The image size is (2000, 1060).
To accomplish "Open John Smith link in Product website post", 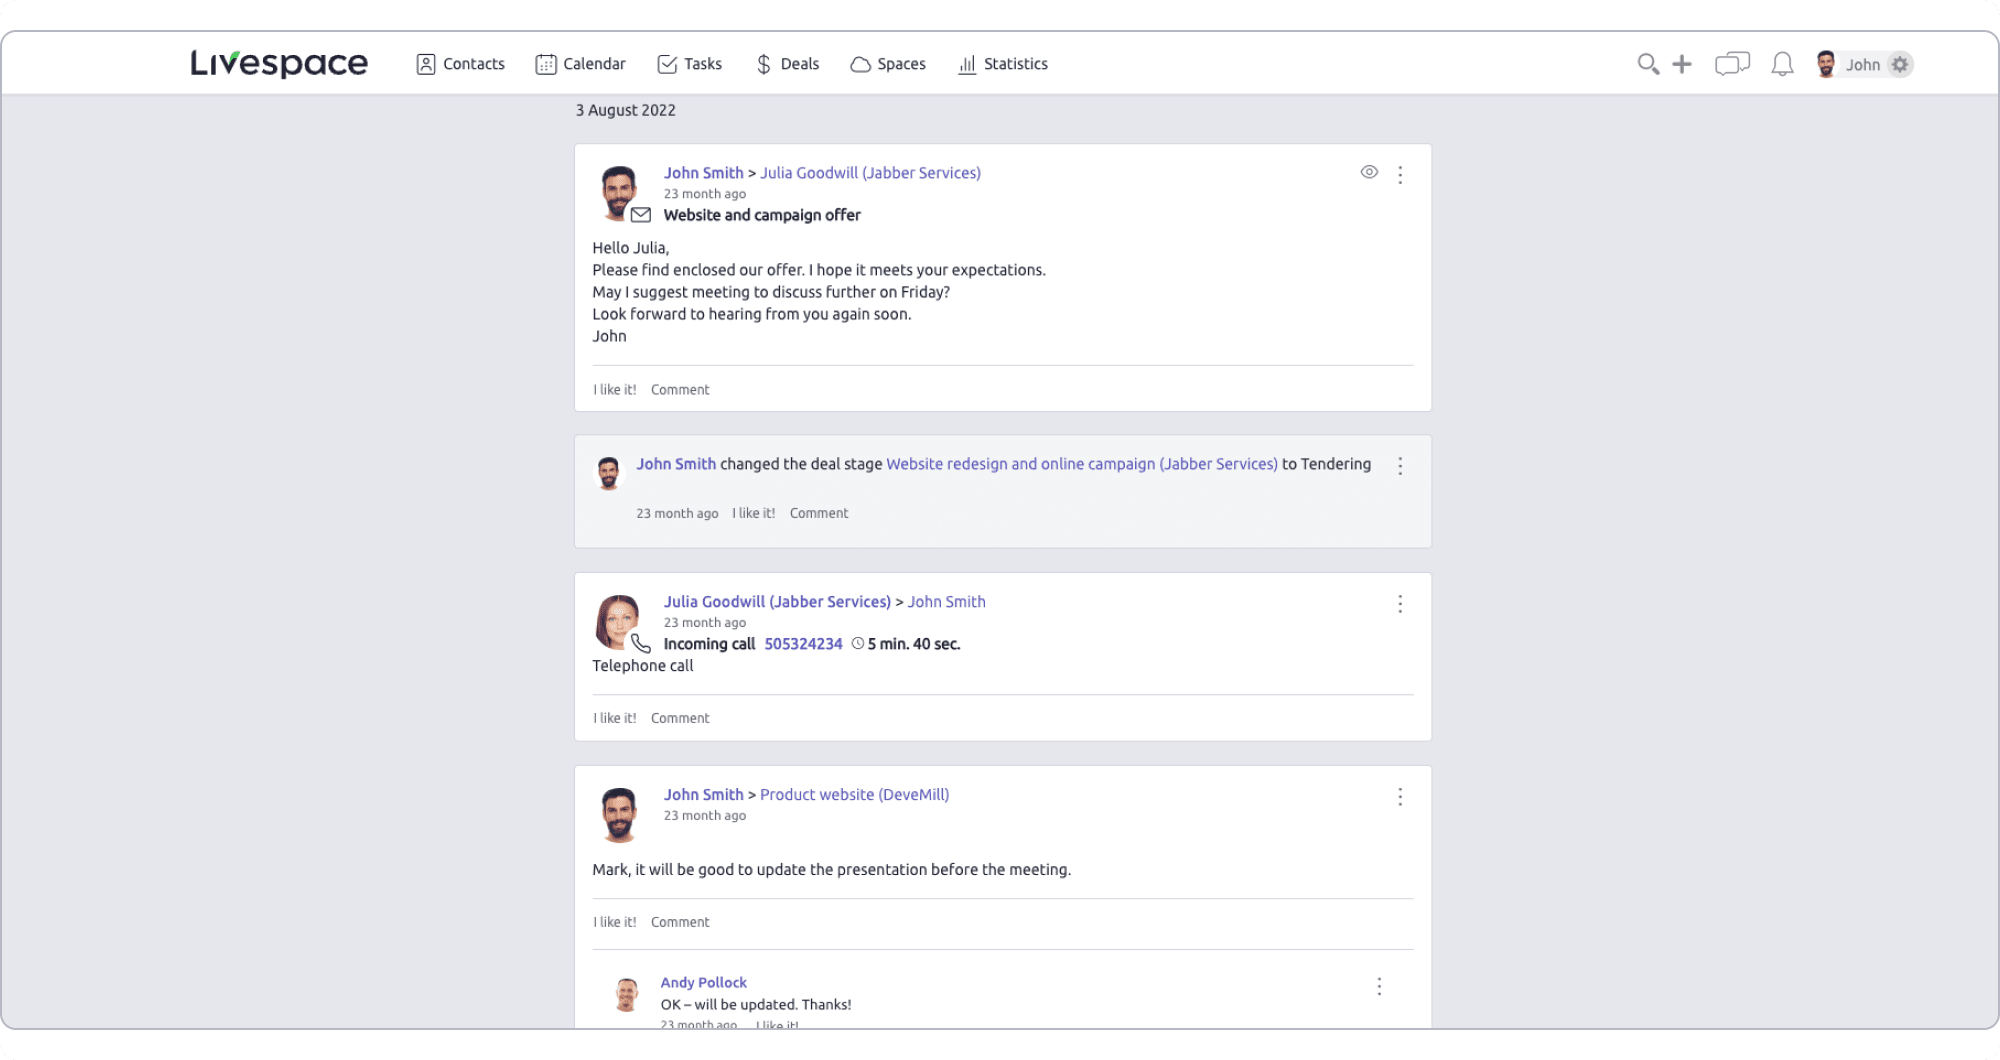I will pyautogui.click(x=704, y=795).
